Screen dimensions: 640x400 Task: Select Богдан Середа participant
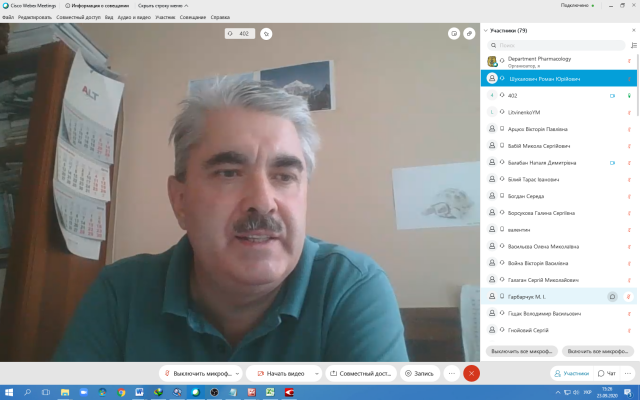558,196
